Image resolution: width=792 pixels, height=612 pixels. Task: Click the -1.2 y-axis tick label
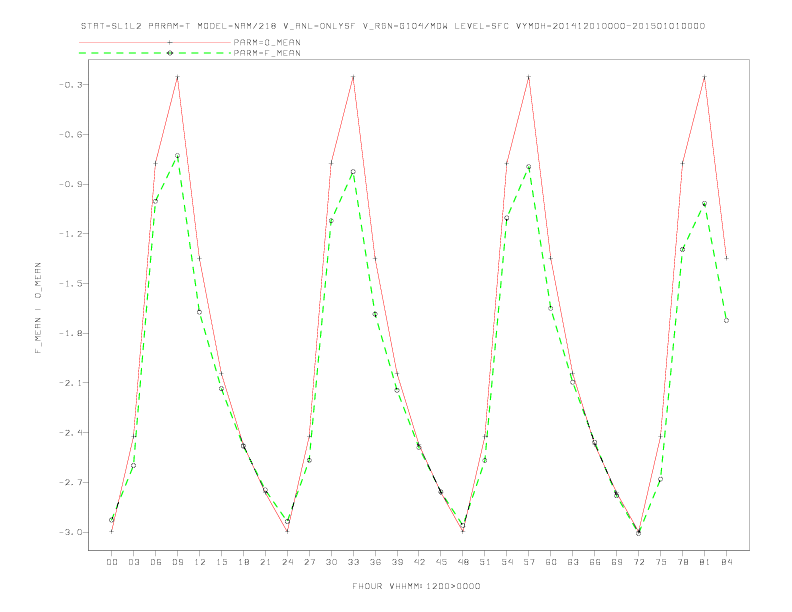click(x=70, y=234)
